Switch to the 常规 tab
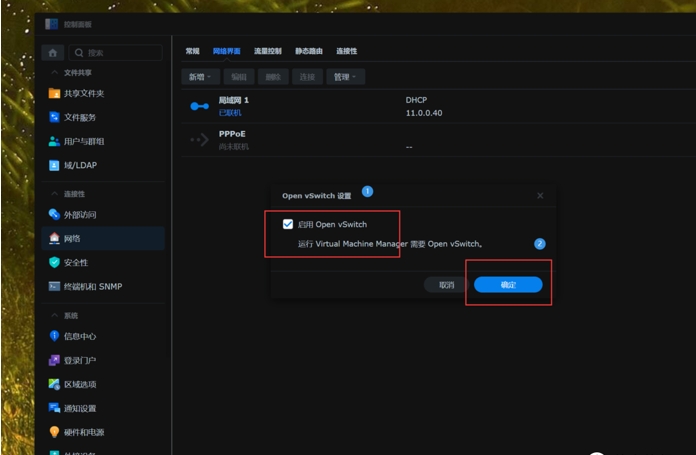 192,51
